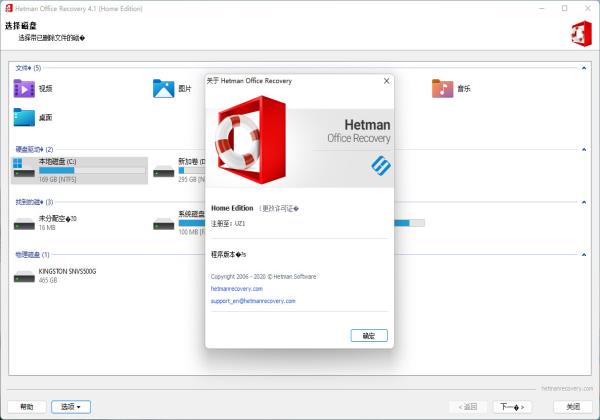Click the Home Edition label in dialog
Image resolution: width=600 pixels, height=420 pixels.
[232, 208]
